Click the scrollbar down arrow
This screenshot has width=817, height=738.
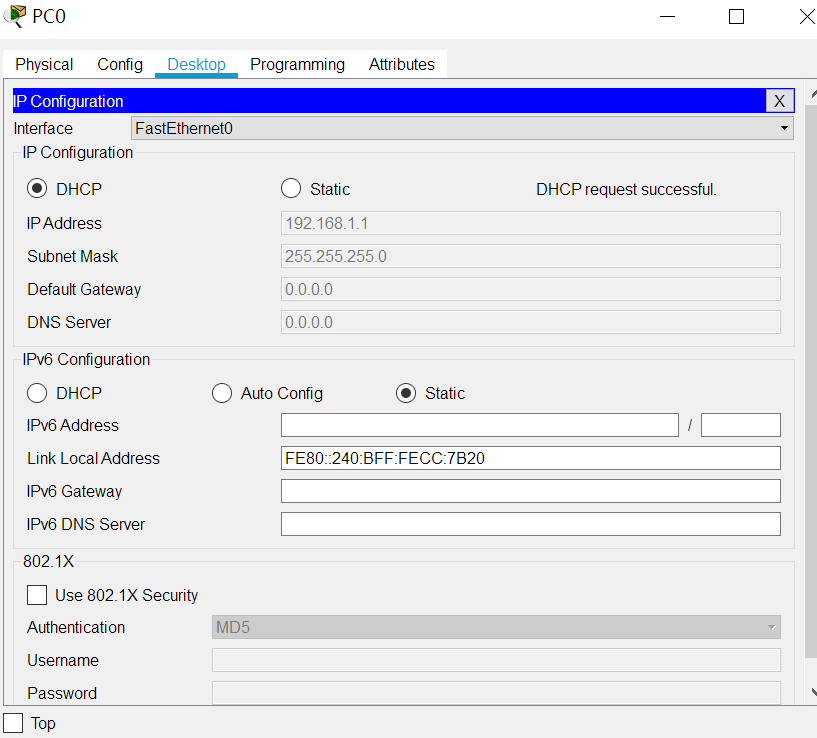(812, 692)
